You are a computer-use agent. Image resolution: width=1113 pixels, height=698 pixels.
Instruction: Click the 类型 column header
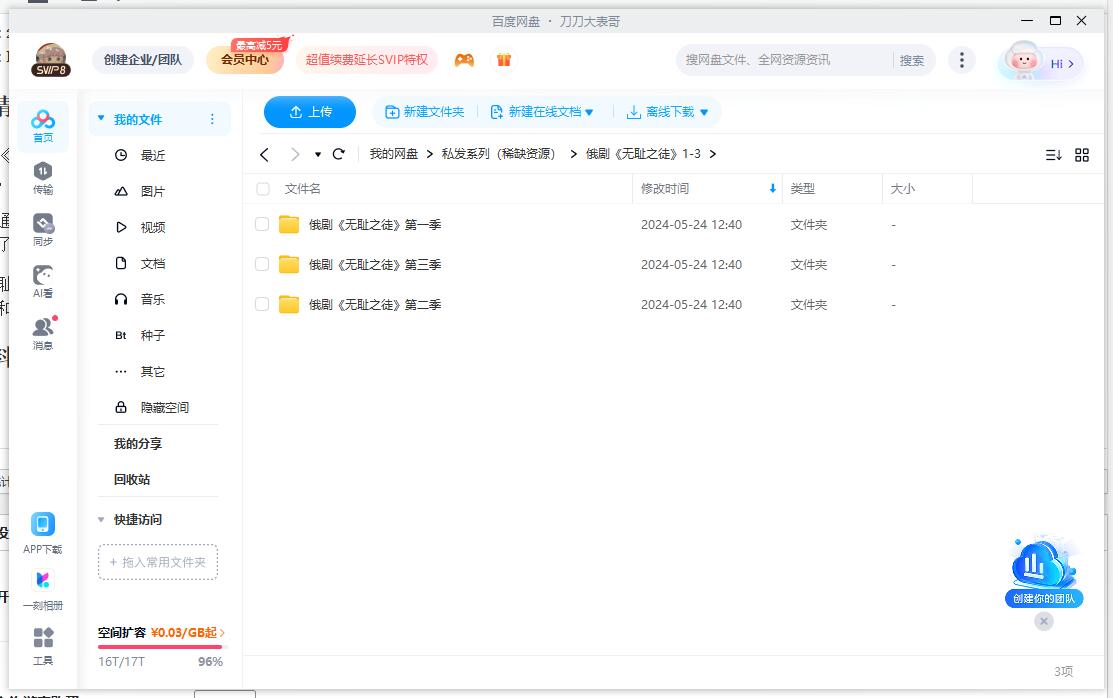[803, 189]
